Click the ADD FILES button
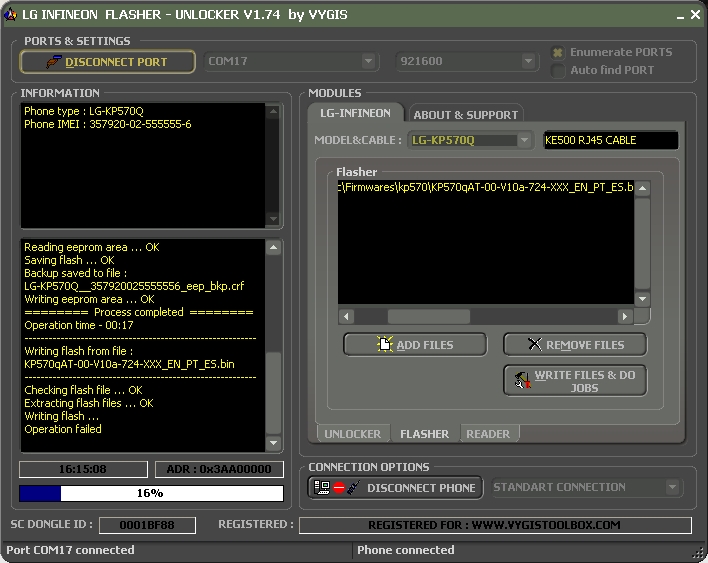 click(415, 344)
